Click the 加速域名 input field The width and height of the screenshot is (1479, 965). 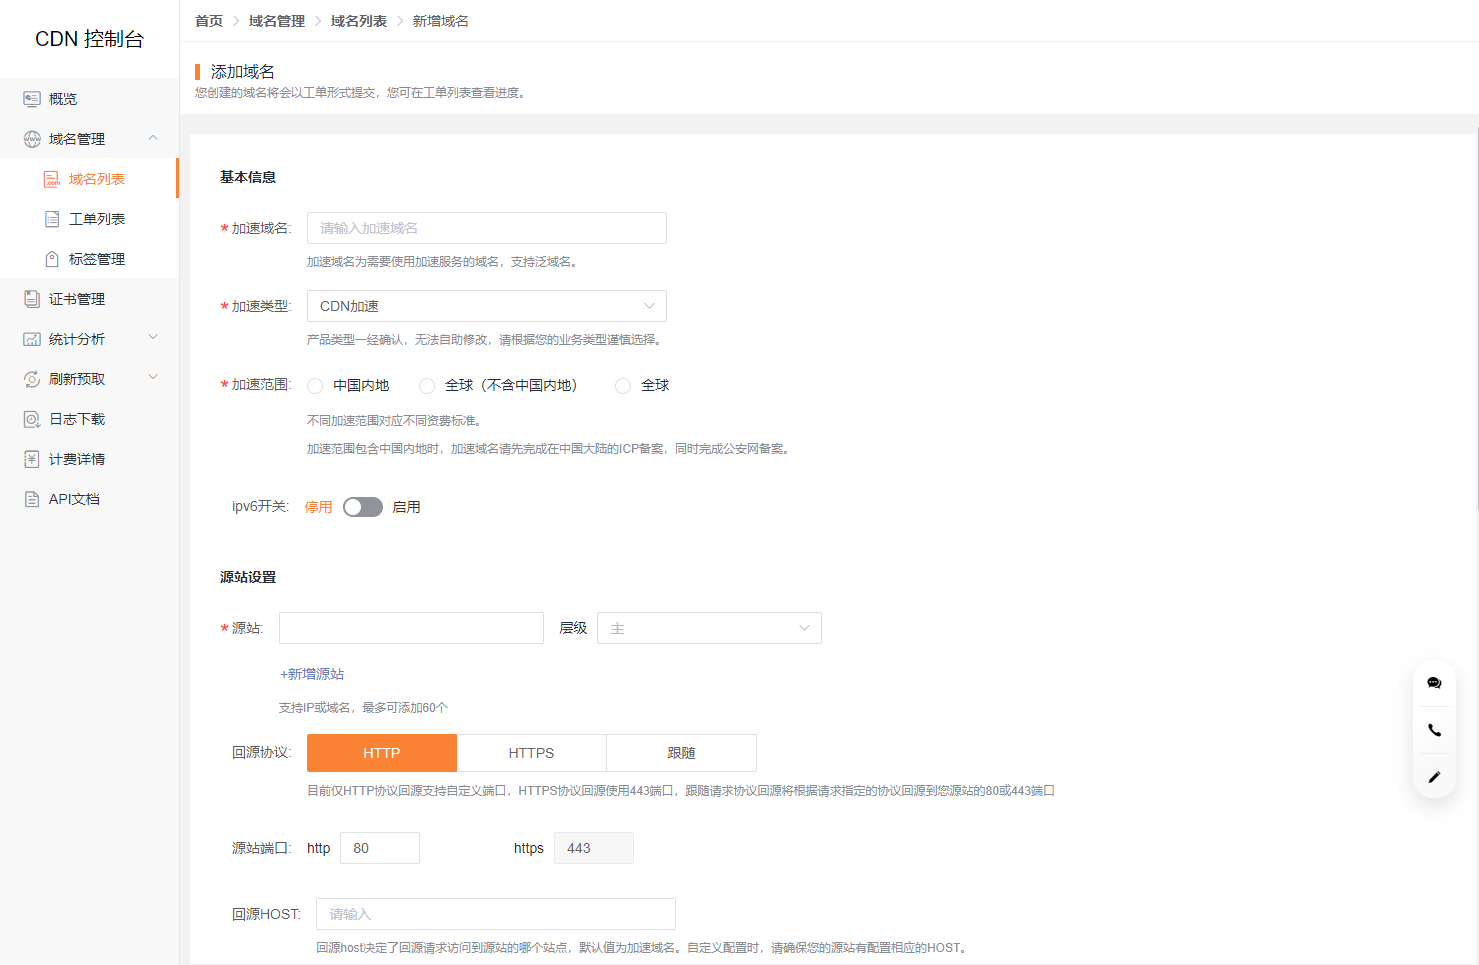[486, 228]
